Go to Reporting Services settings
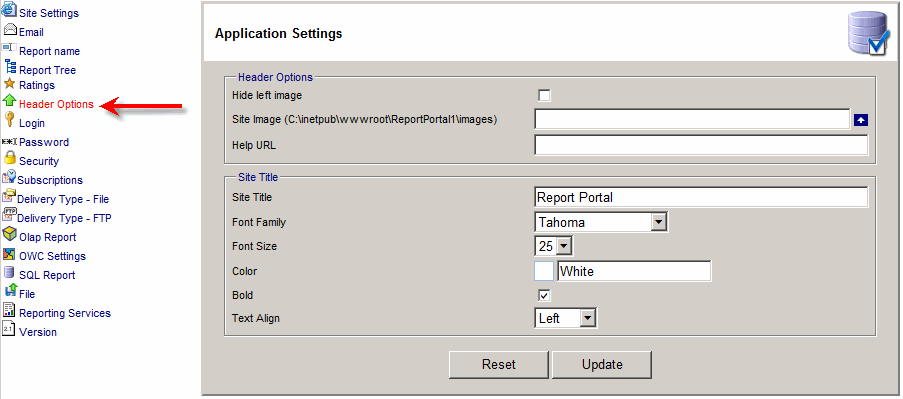This screenshot has width=903, height=399. (65, 313)
